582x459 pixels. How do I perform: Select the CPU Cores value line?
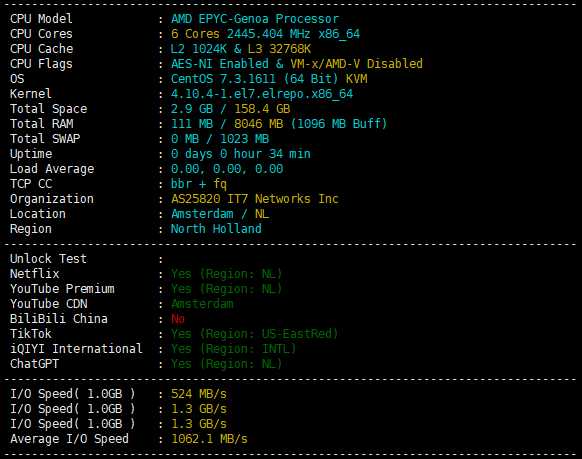(x=265, y=34)
